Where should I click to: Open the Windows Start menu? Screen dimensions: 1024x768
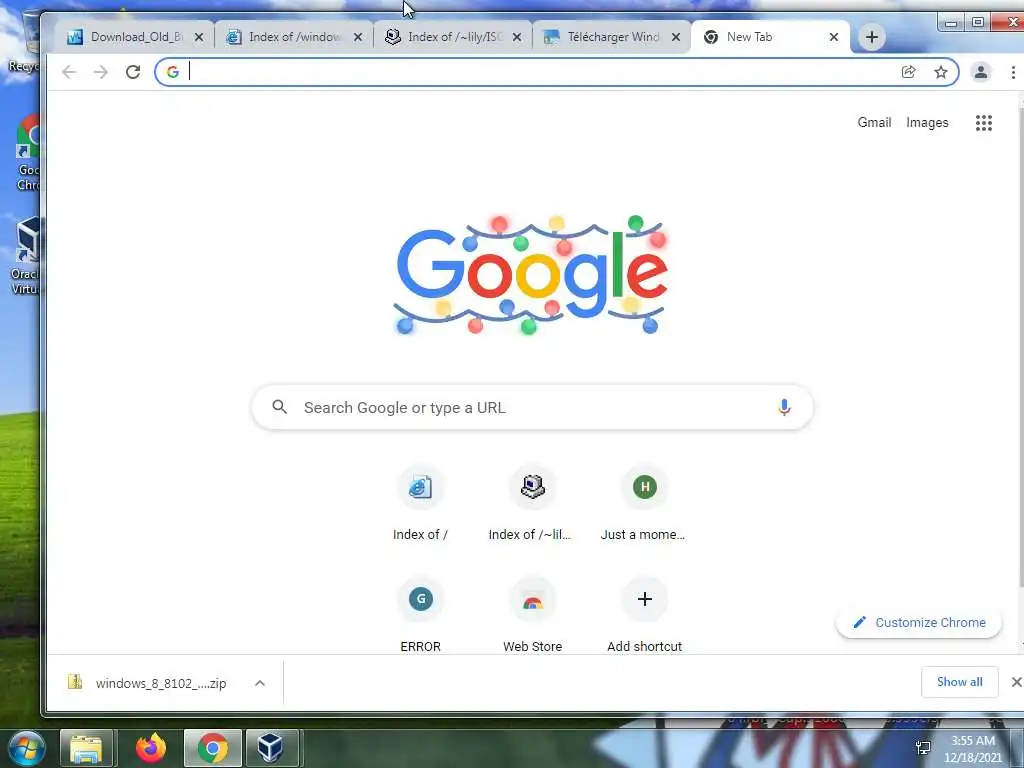tap(26, 748)
